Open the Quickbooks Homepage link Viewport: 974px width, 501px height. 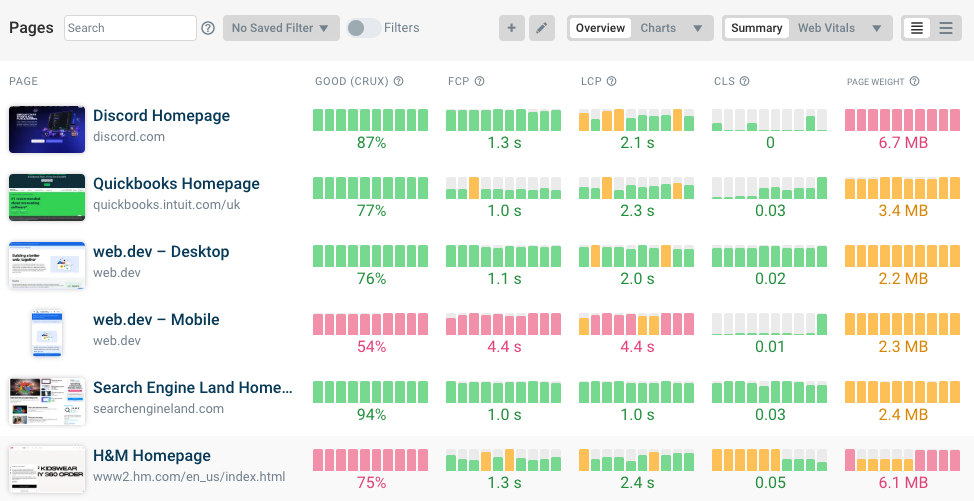pos(176,184)
